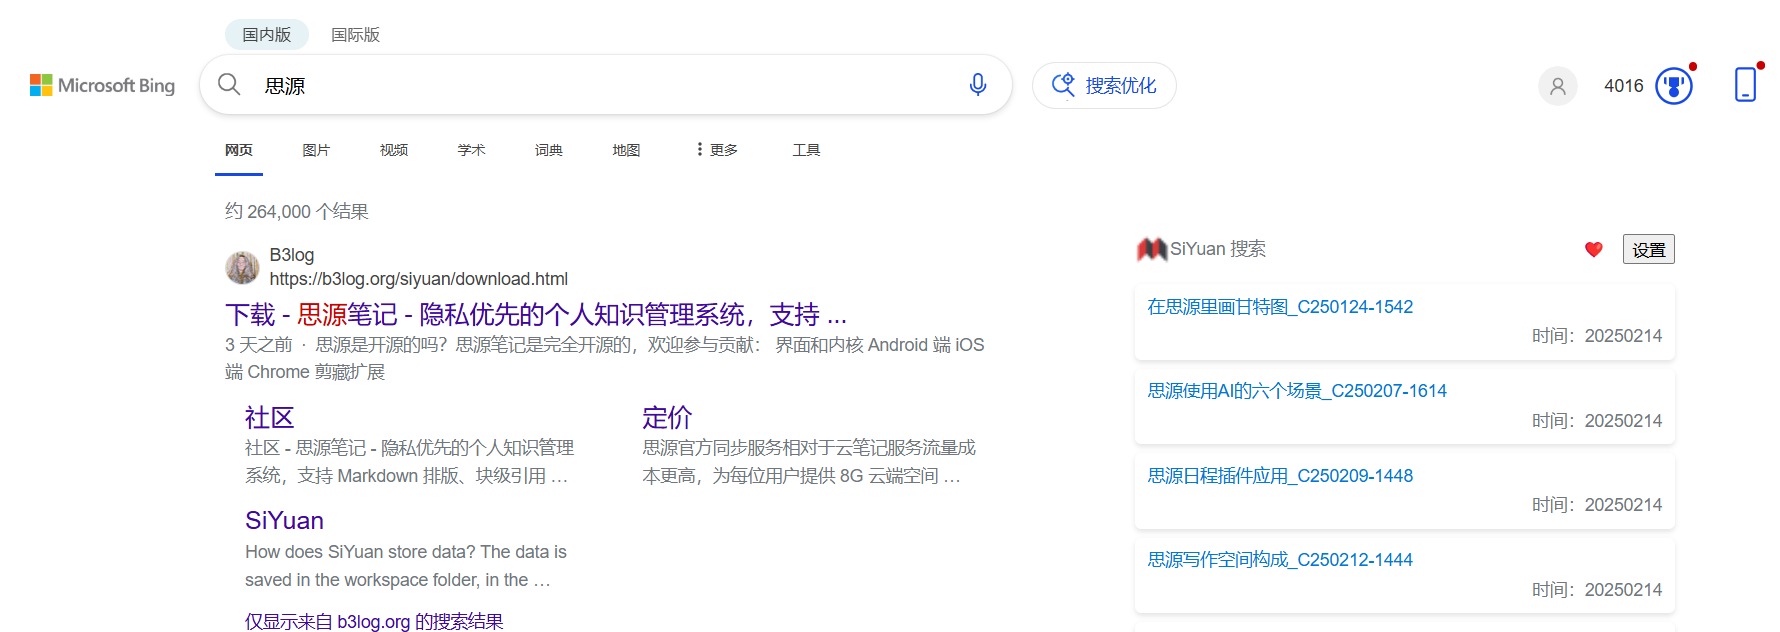
Task: Click the 设置 button in SiYuan panel
Action: 1648,249
